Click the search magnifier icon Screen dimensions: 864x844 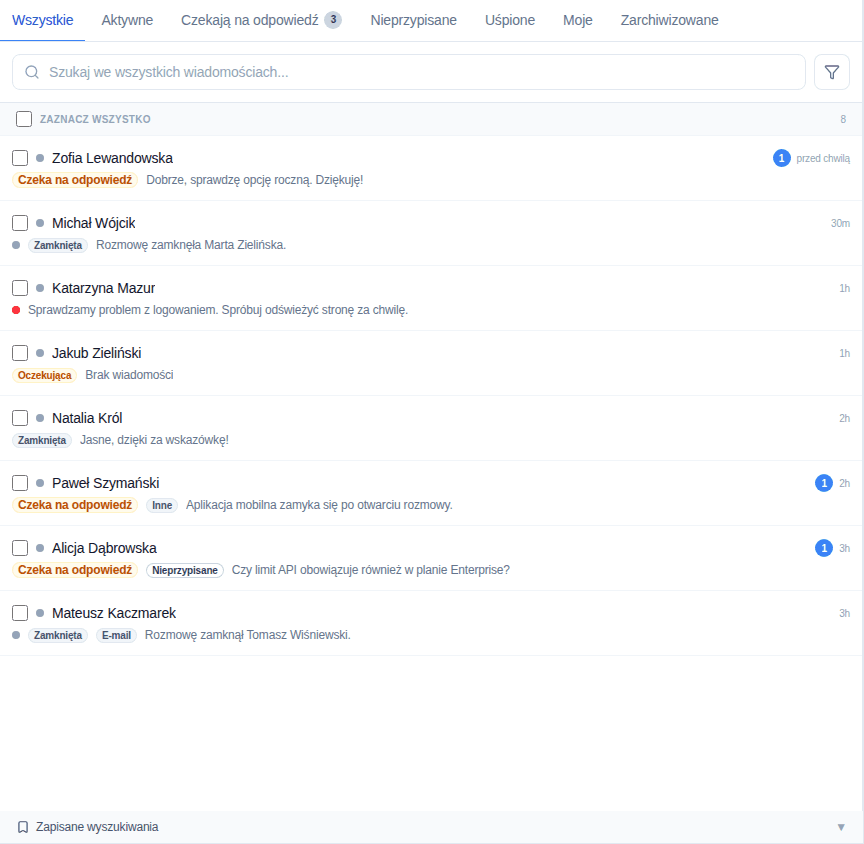pyautogui.click(x=32, y=72)
